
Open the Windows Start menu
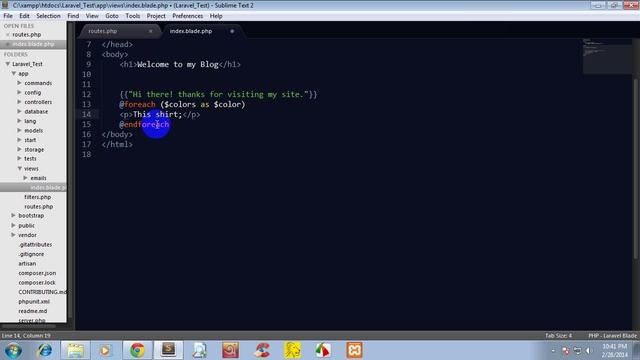click(x=13, y=350)
